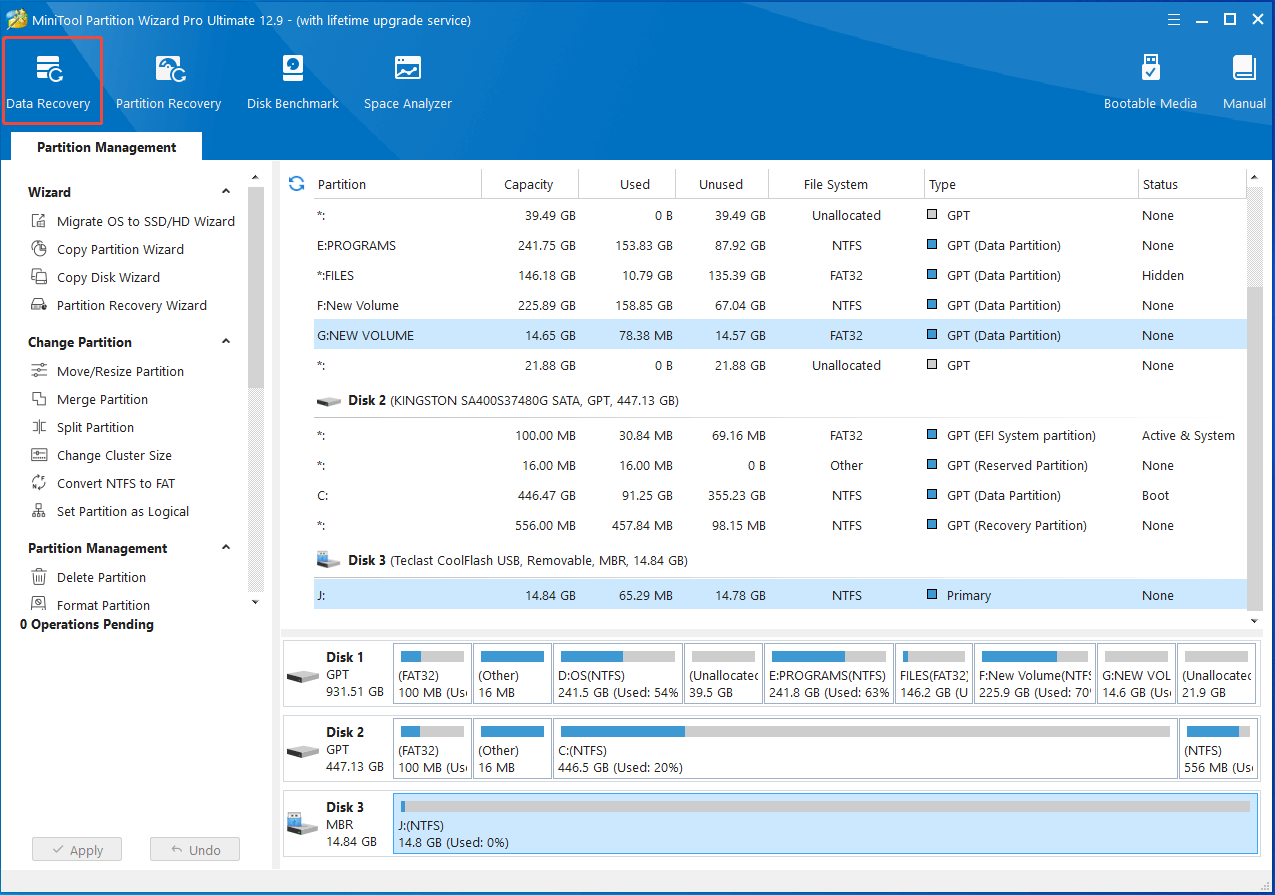Select the EFI System partition row

tap(781, 435)
